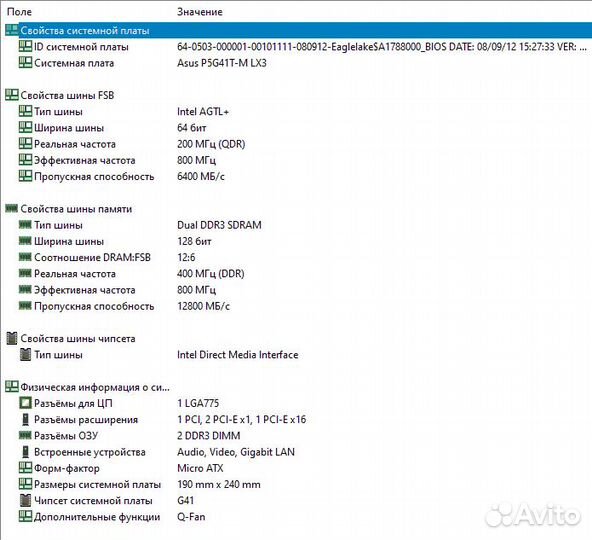Viewport: 592px width, 540px height.
Task: Click the Asus P5G41T-M LX3 value
Action: [x=222, y=63]
